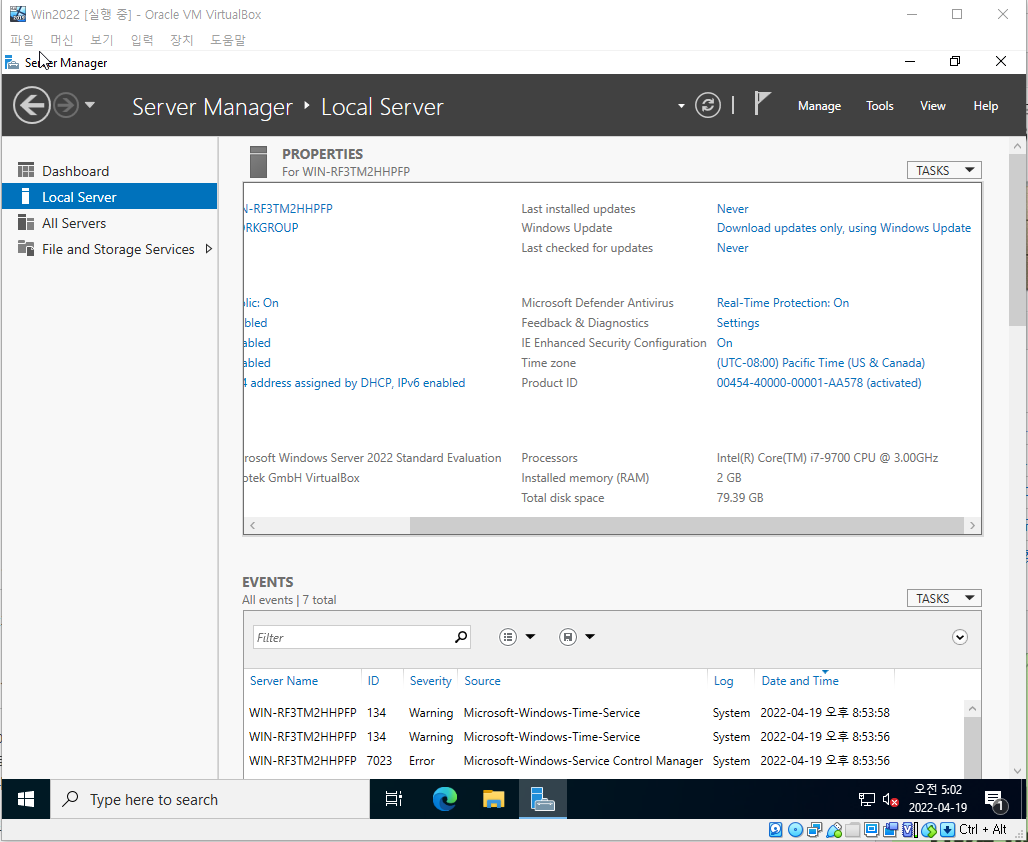The image size is (1028, 842).
Task: Sort events by Date and Time column
Action: 800,681
